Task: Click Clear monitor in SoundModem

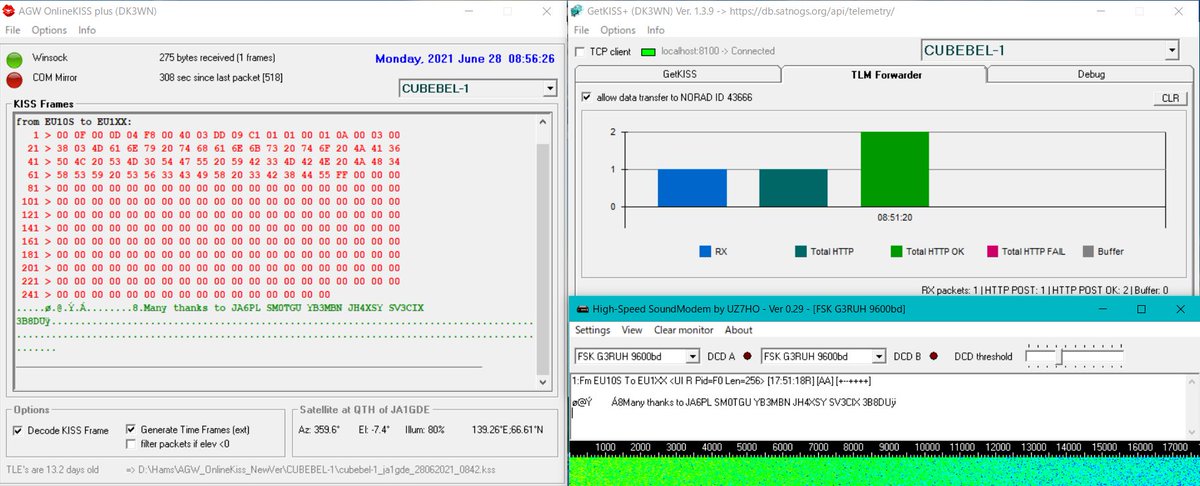Action: pos(683,330)
